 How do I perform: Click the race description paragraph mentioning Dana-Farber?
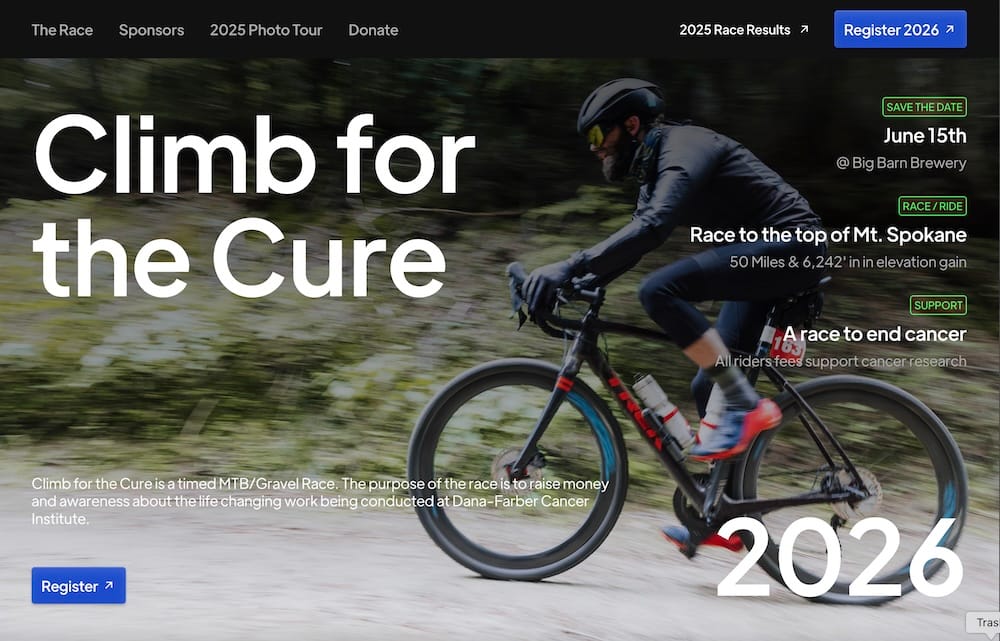[320, 501]
